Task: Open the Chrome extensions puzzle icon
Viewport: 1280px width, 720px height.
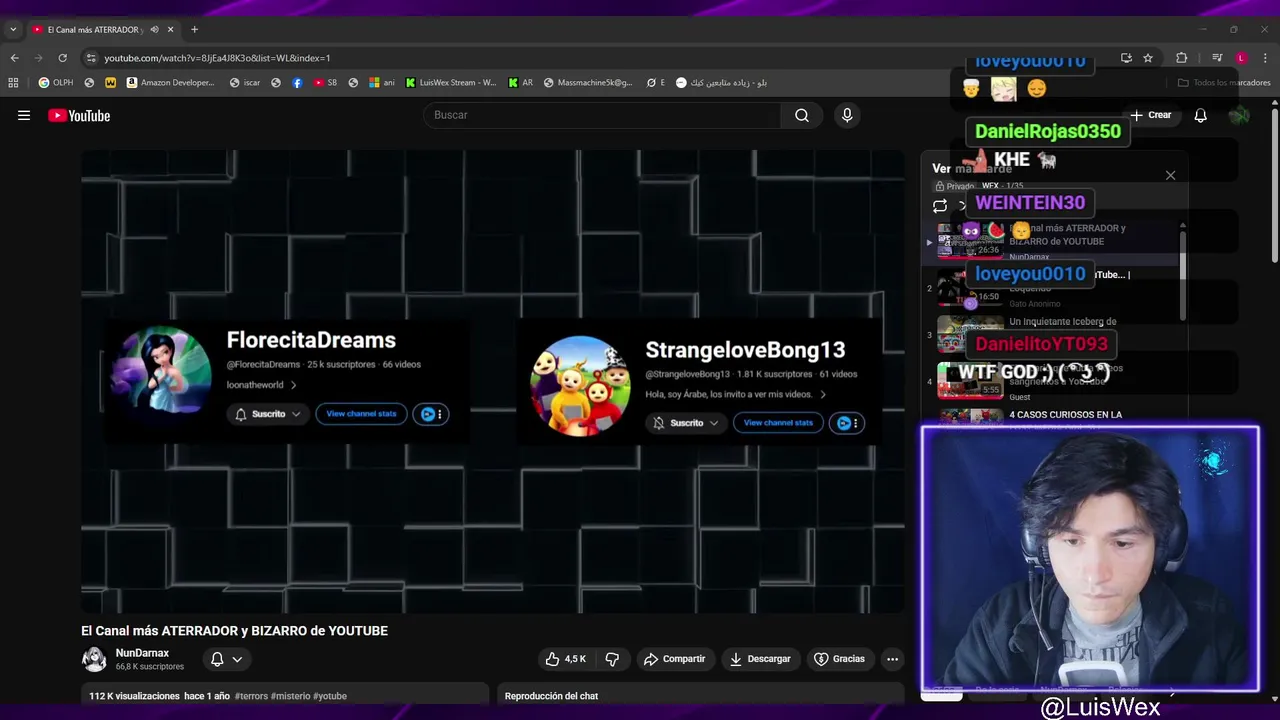Action: (1181, 58)
